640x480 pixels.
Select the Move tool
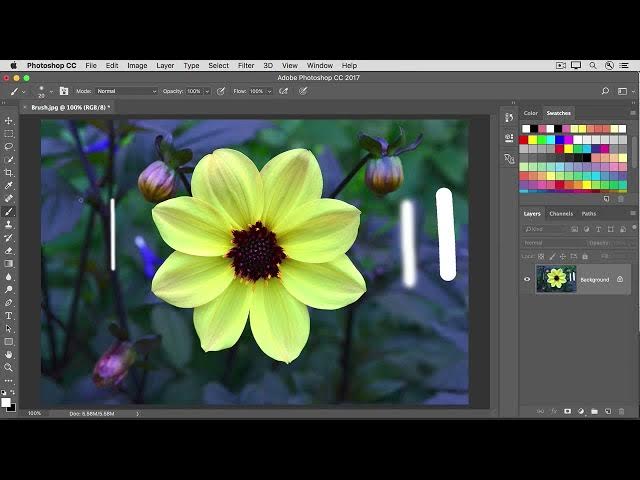[x=9, y=122]
